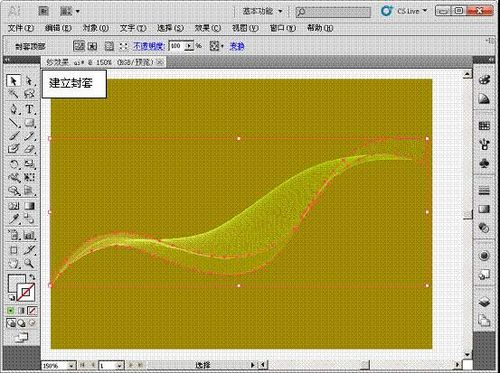The image size is (500, 373).
Task: Reset default fill and stroke
Action: click(11, 298)
